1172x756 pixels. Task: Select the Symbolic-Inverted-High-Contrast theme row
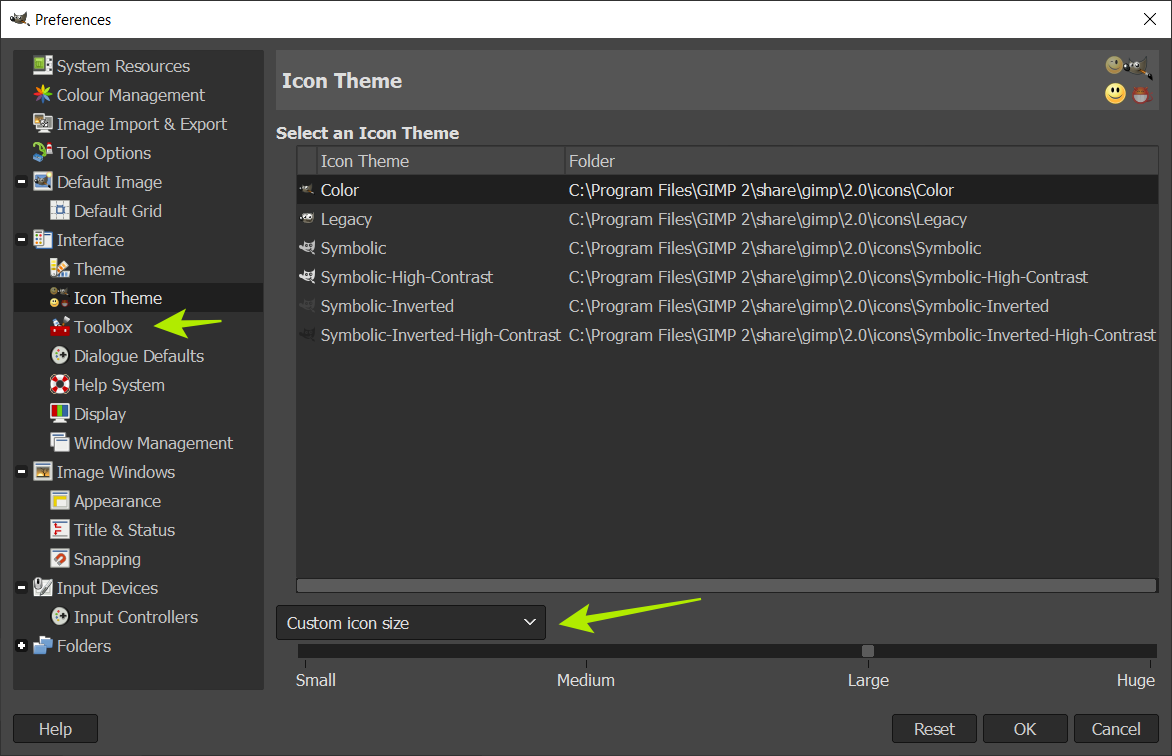click(727, 335)
